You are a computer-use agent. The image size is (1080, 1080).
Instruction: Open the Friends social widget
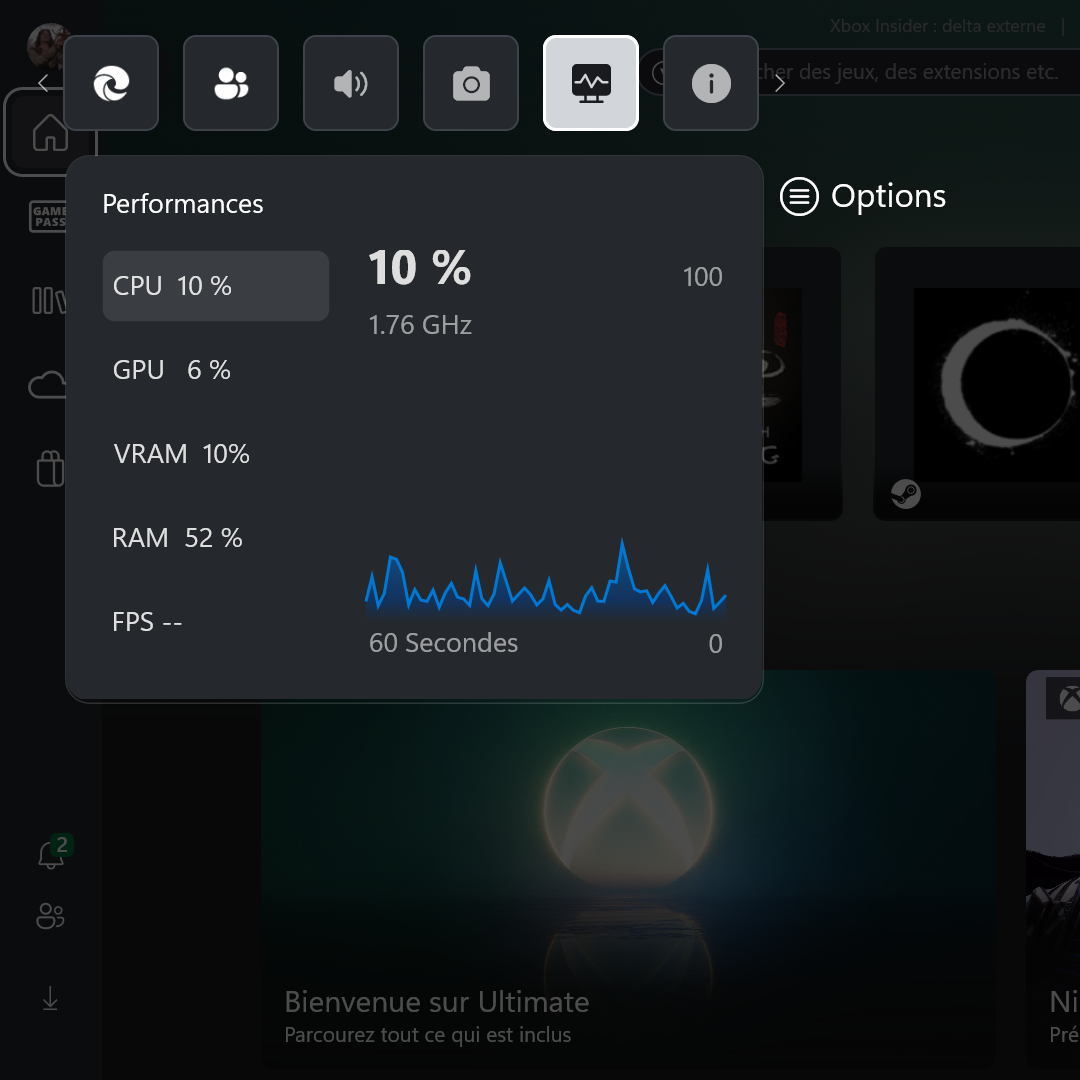(x=231, y=84)
